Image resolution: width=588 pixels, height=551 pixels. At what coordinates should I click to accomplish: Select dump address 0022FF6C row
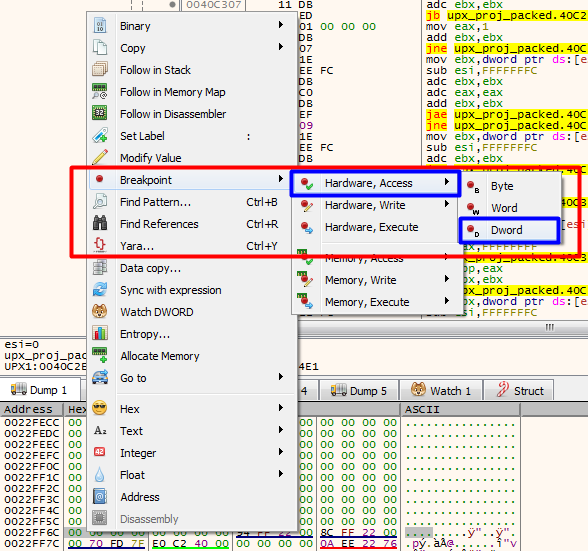[x=32, y=532]
